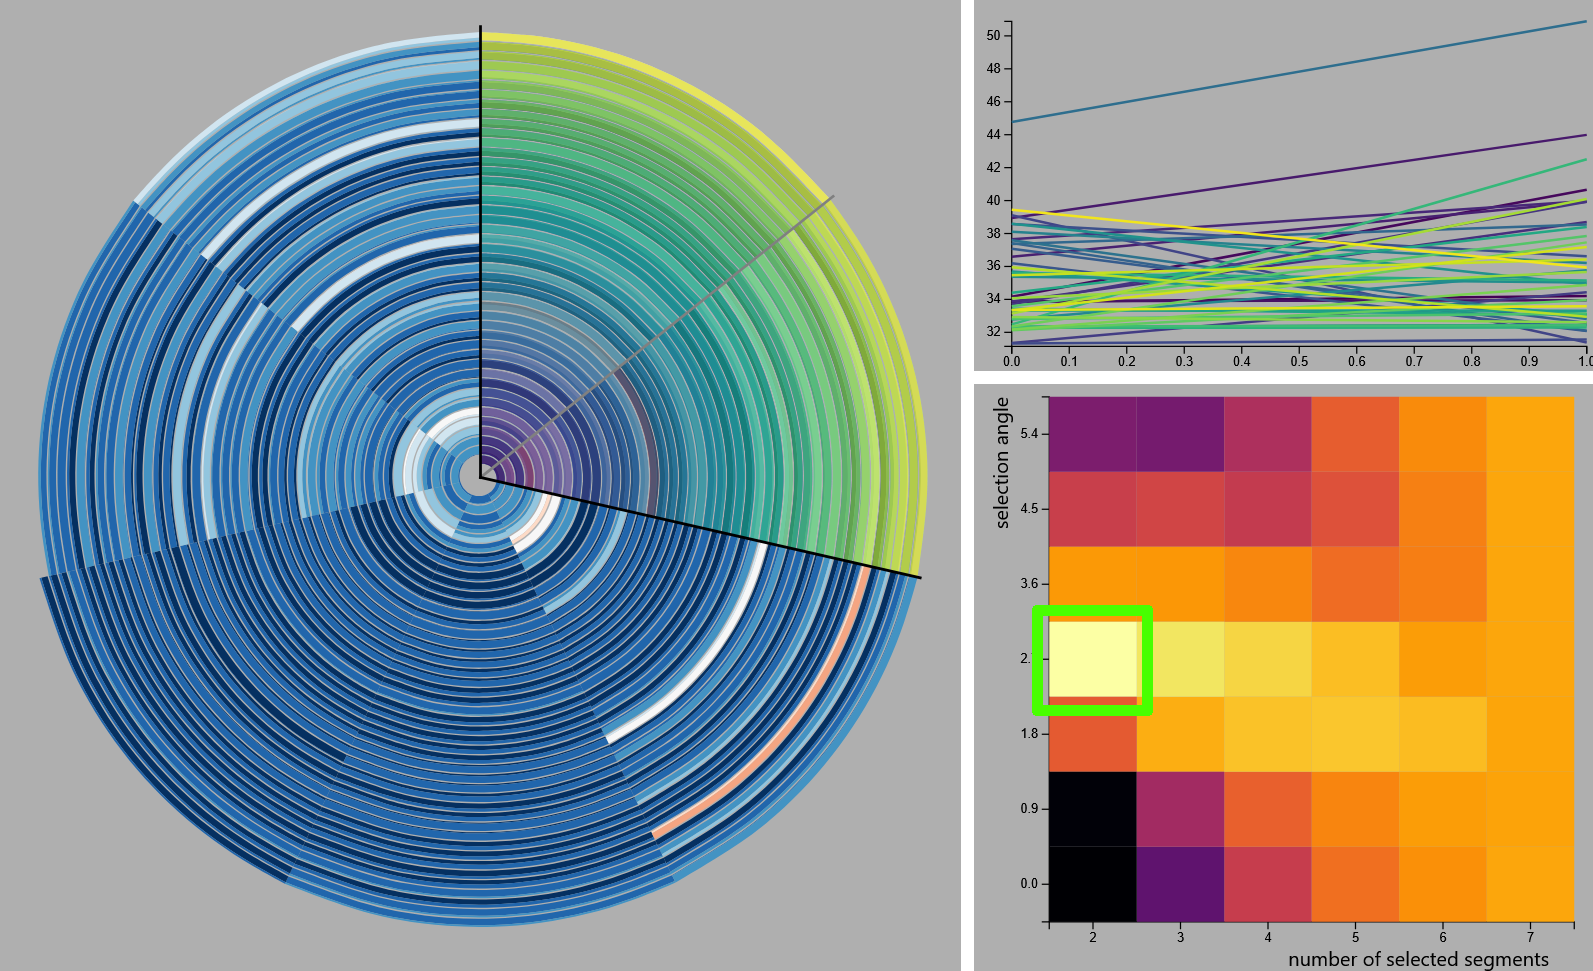Viewport: 1593px width, 971px height.
Task: Select heatmap cell at angle 4.5, segments 4
Action: pyautogui.click(x=1267, y=509)
